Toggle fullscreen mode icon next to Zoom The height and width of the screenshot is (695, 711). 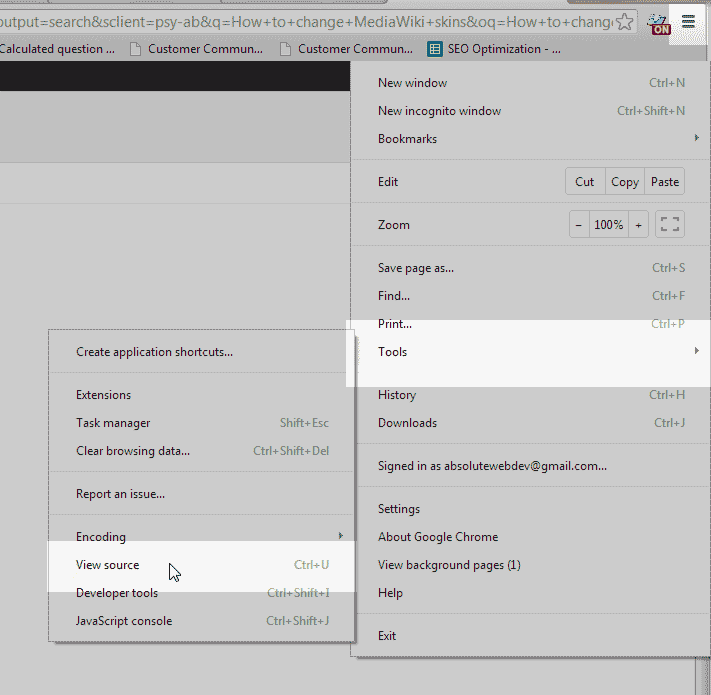[x=670, y=224]
